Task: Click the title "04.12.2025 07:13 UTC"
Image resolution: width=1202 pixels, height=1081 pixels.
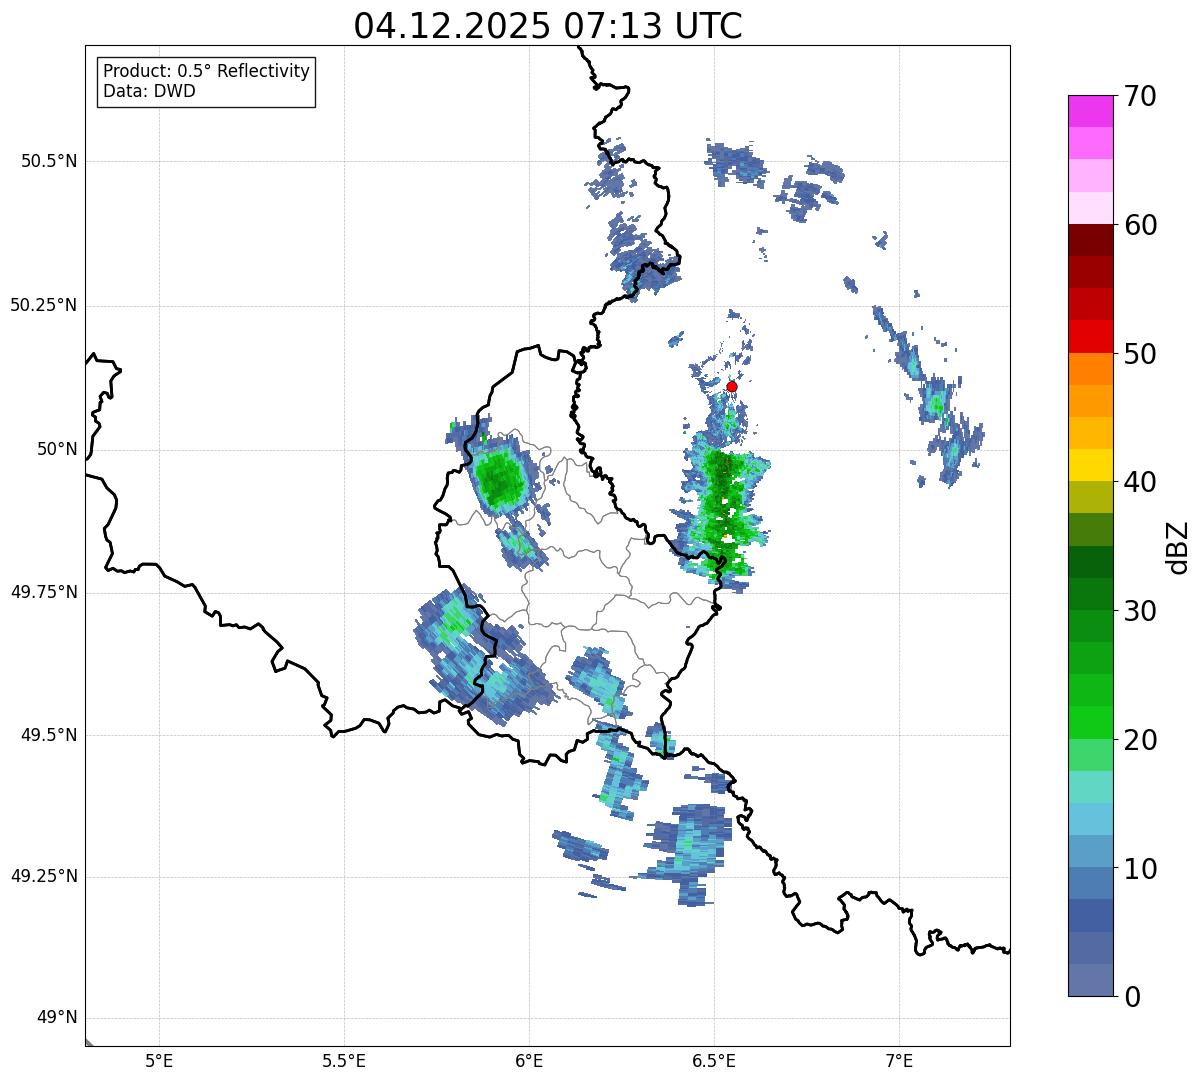Action: [548, 26]
